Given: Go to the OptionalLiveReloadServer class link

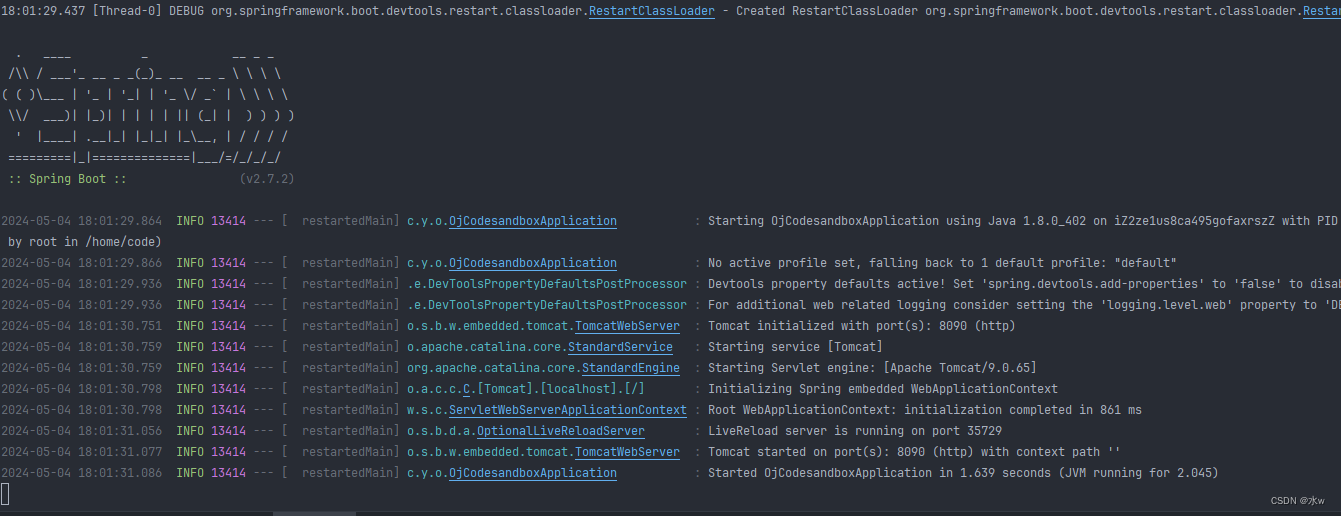Looking at the screenshot, I should click(x=560, y=431).
